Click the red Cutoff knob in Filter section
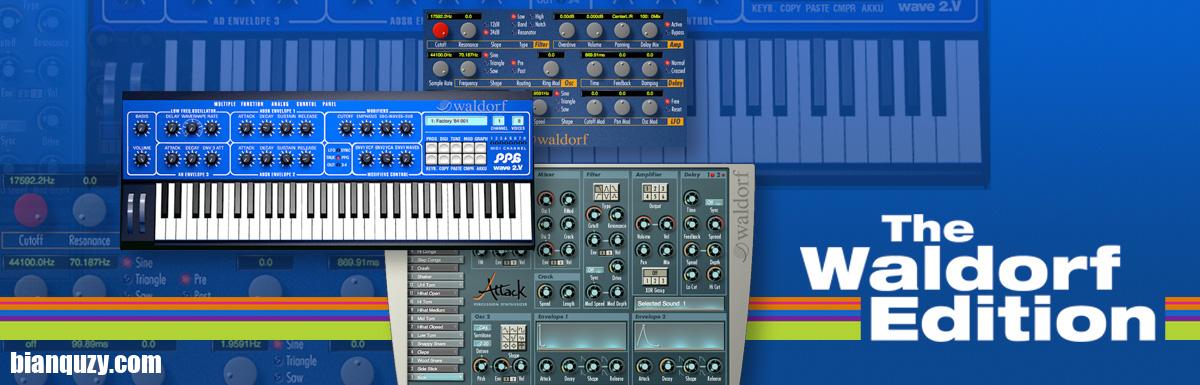 [440, 30]
